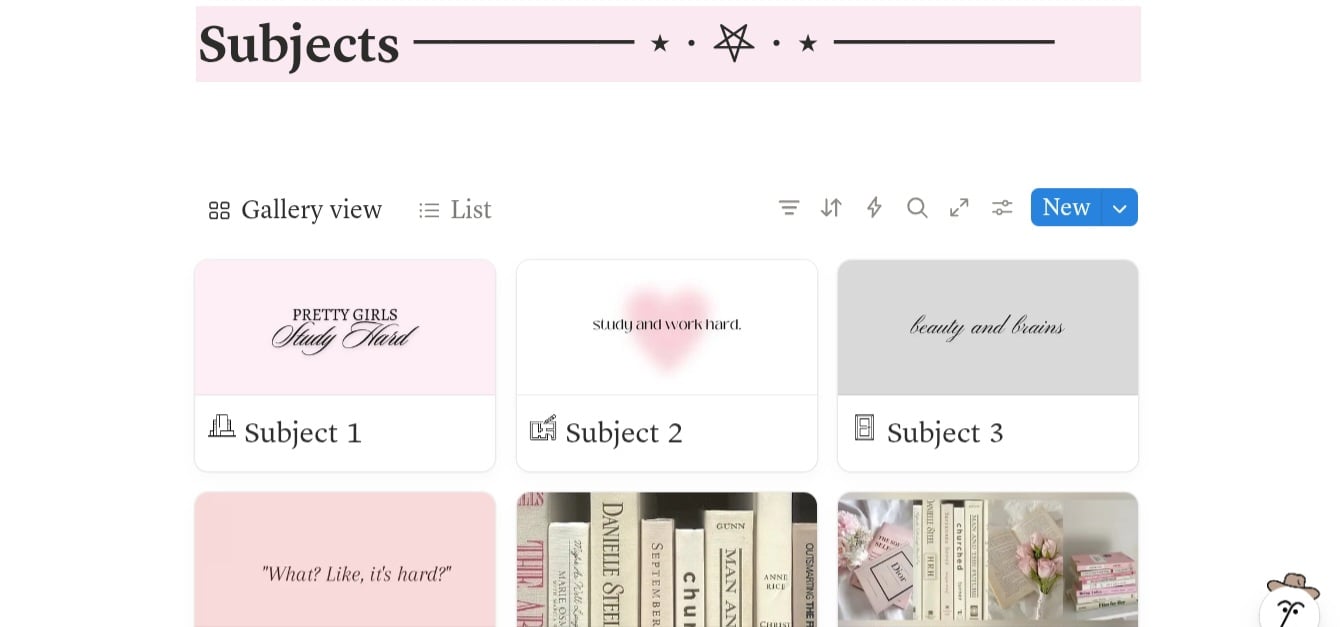Select the 'beauty and brains' cover image
The image size is (1340, 627).
click(x=988, y=327)
